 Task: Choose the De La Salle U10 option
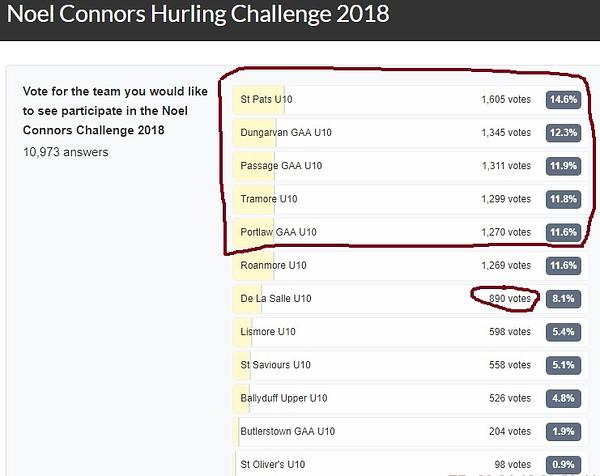coord(410,299)
